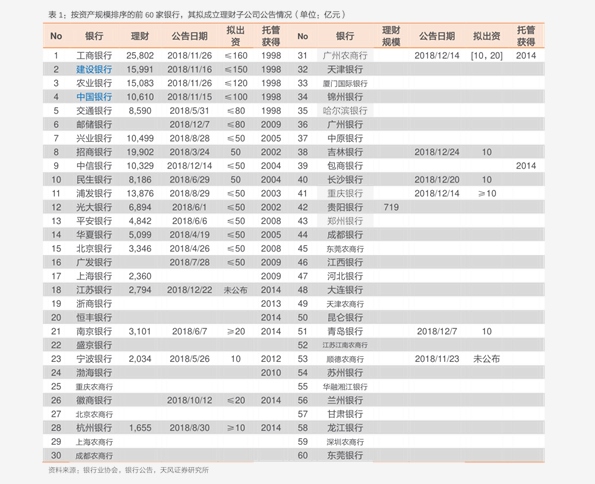The image size is (595, 484).
Task: Select the 邮储银行 cell
Action: tap(94, 125)
